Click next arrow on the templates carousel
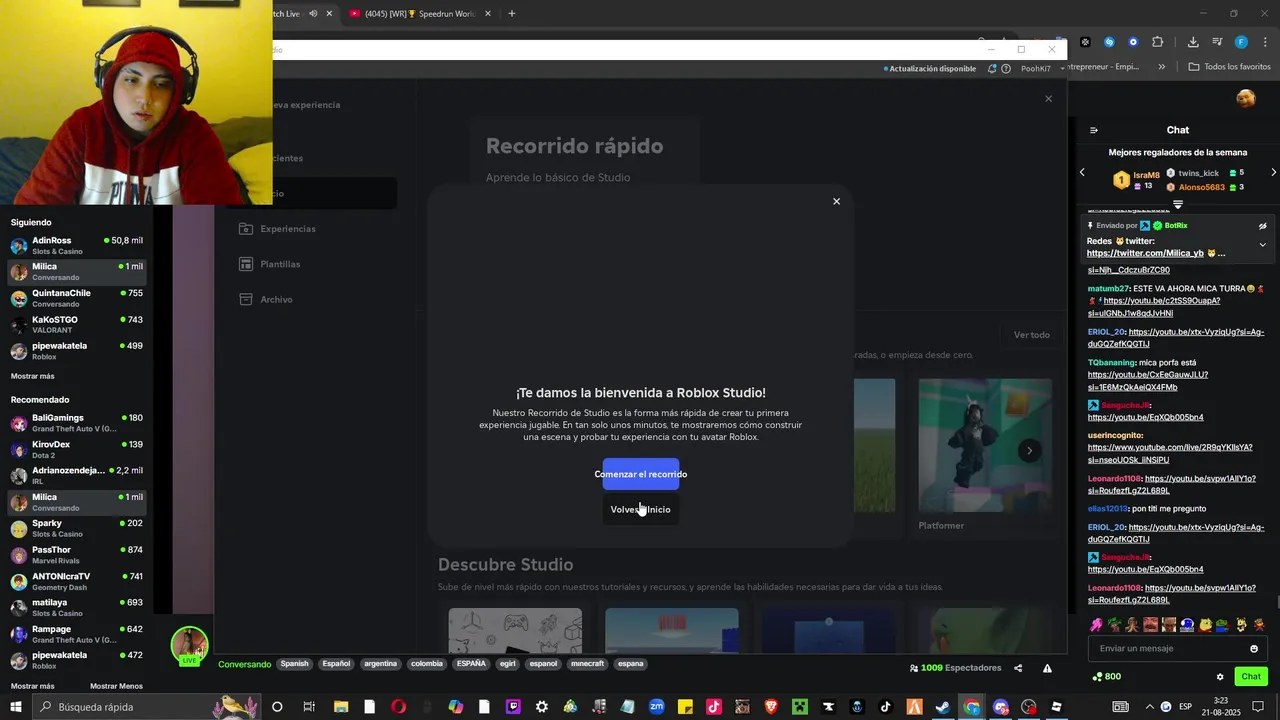Screen dimensions: 1280x720 pos(1029,451)
